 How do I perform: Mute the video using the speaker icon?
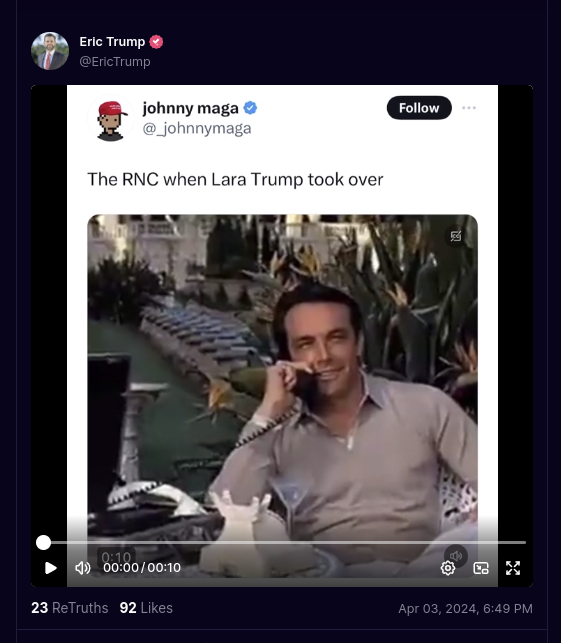pyautogui.click(x=83, y=568)
